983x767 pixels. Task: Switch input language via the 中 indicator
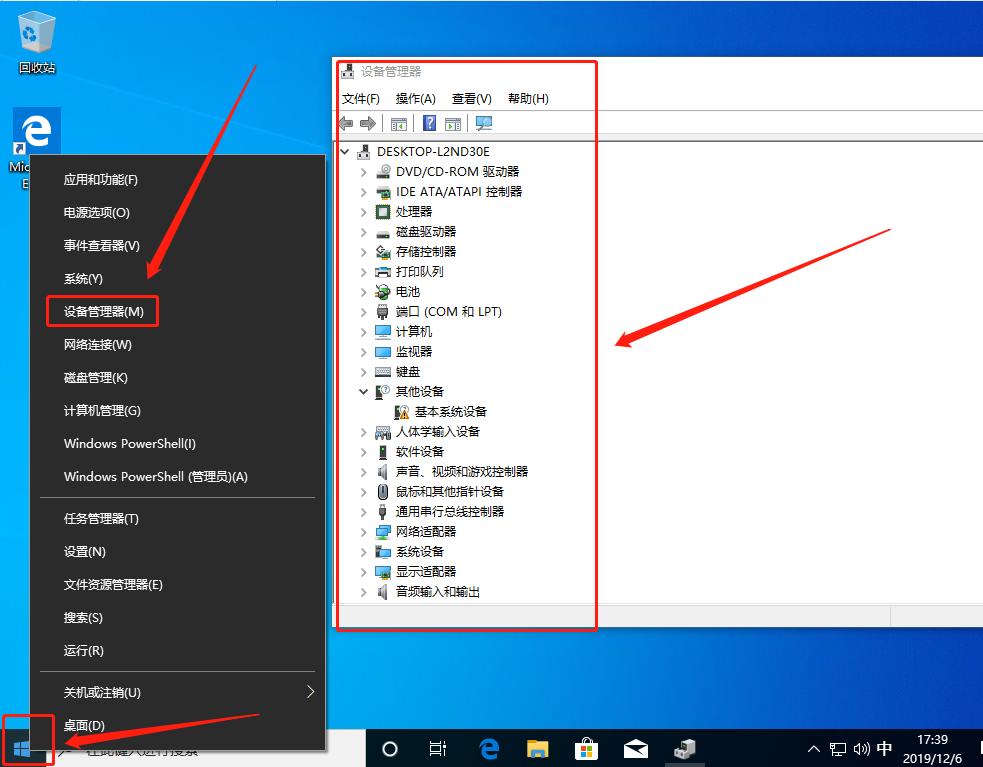click(884, 748)
